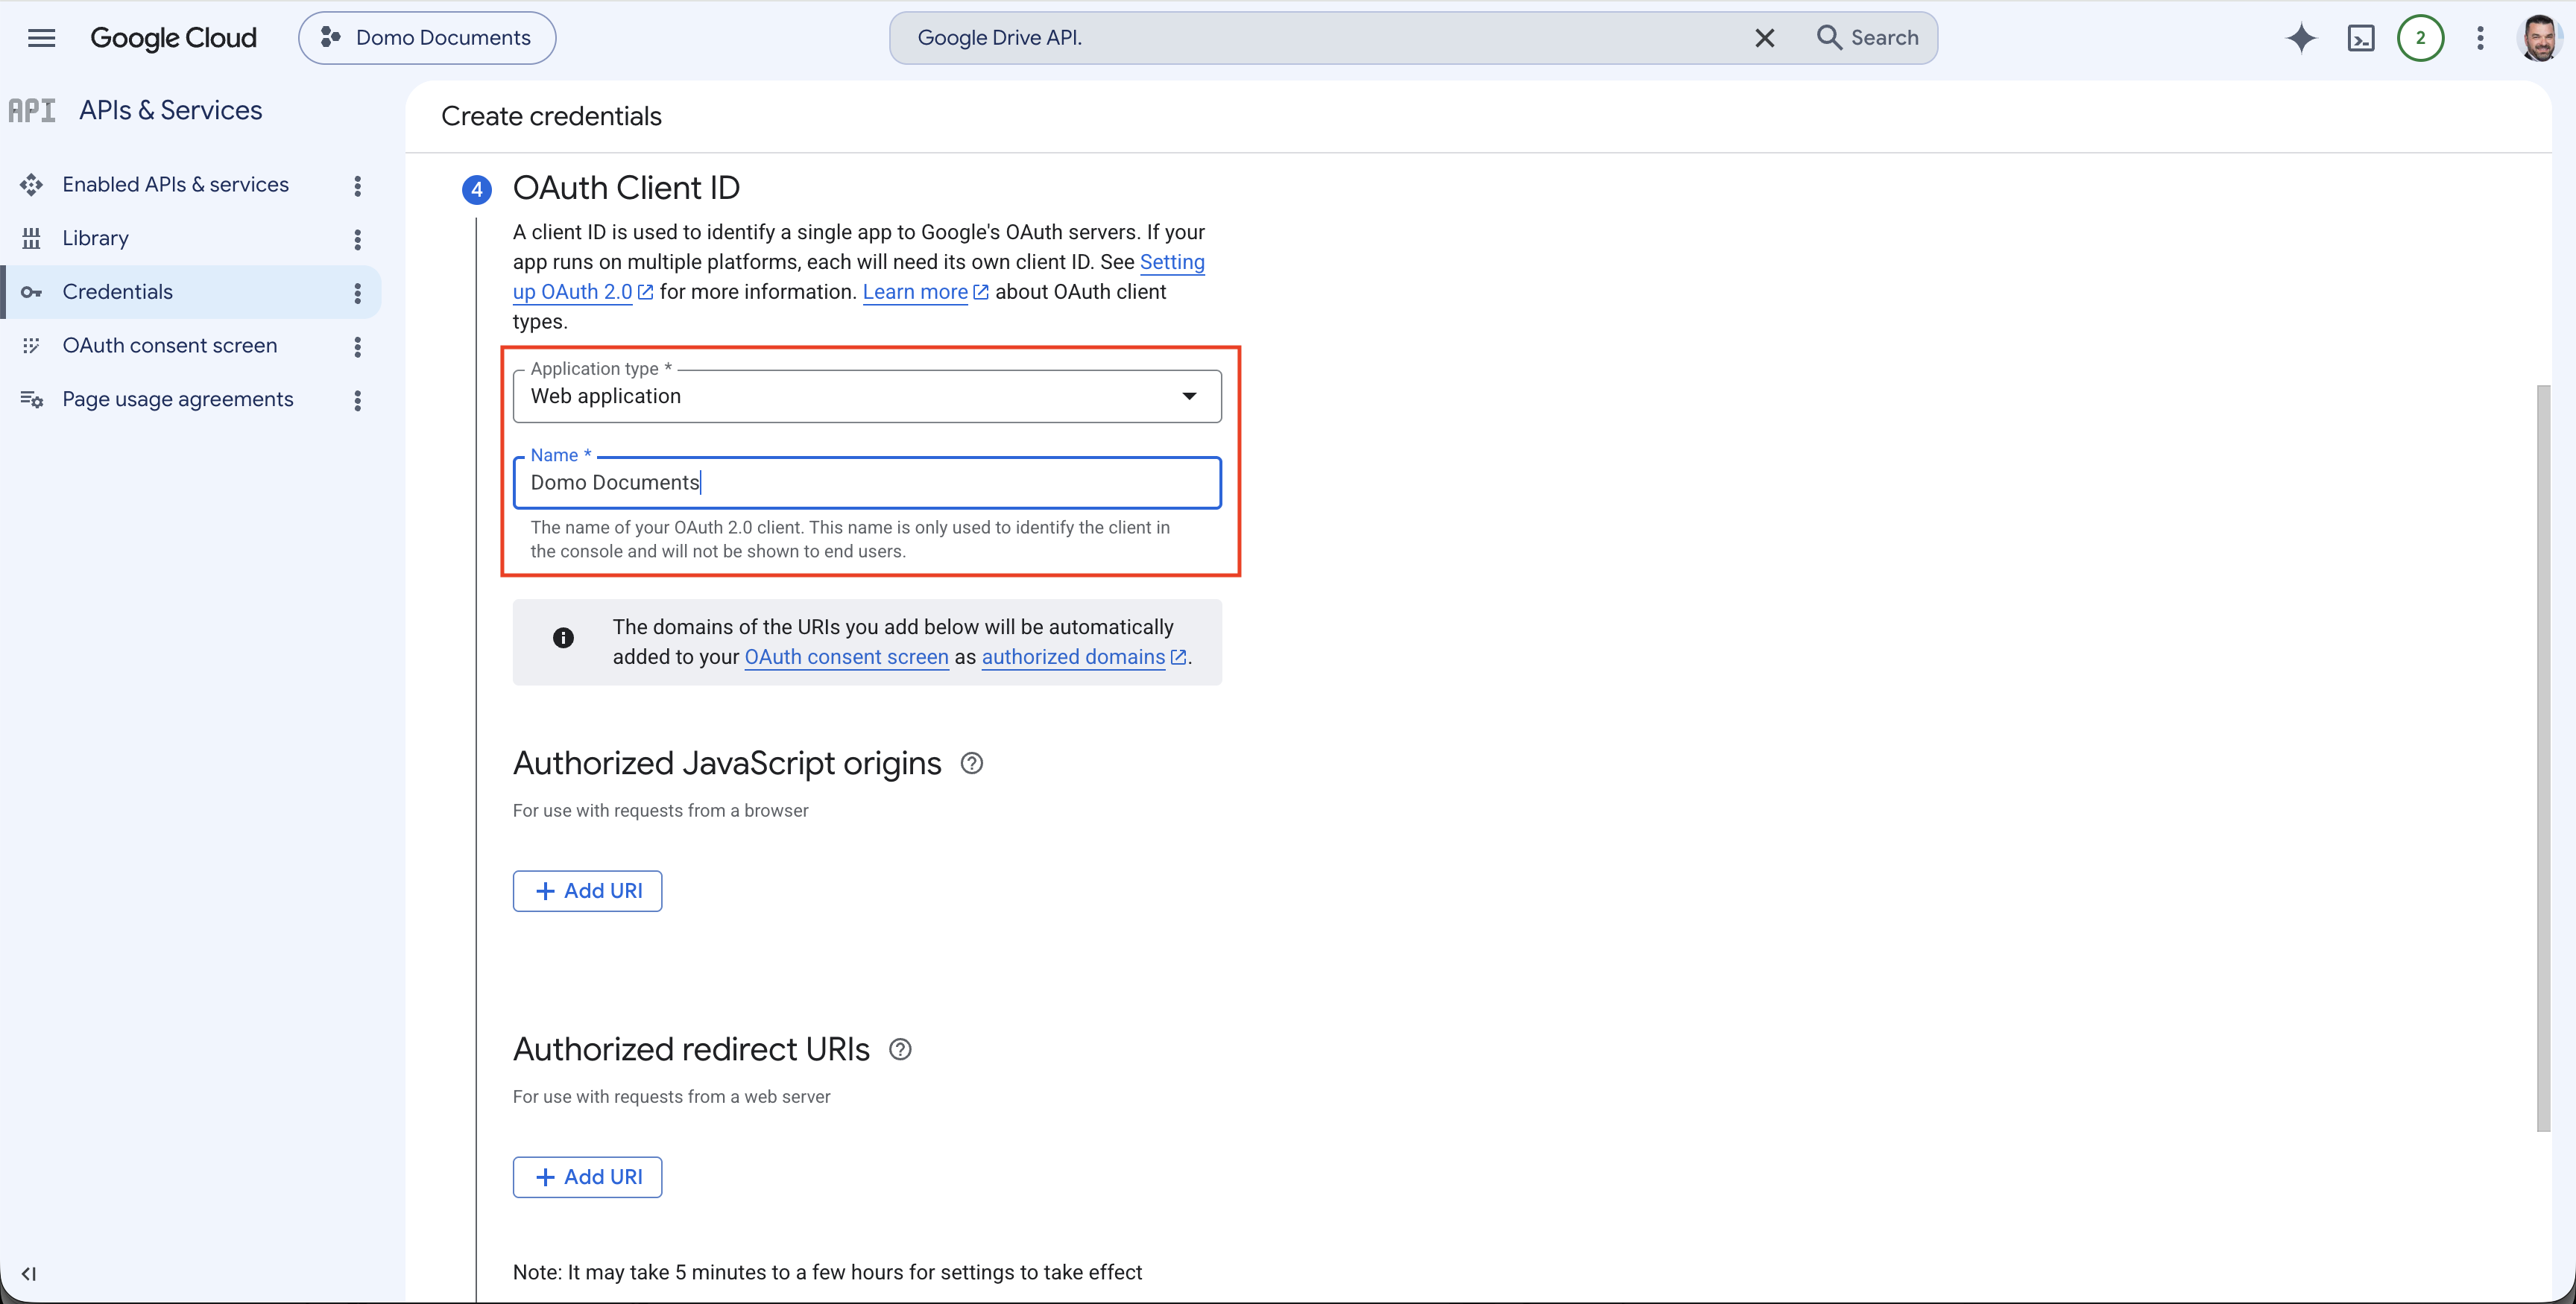The height and width of the screenshot is (1304, 2576).
Task: Focus the Google Drive API search field
Action: tap(1320, 38)
